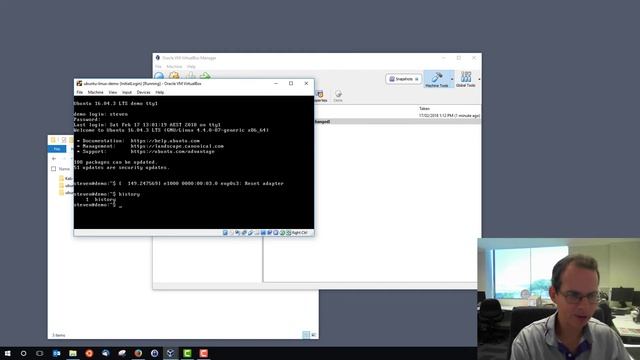Open the Windows Start menu

coord(7,353)
